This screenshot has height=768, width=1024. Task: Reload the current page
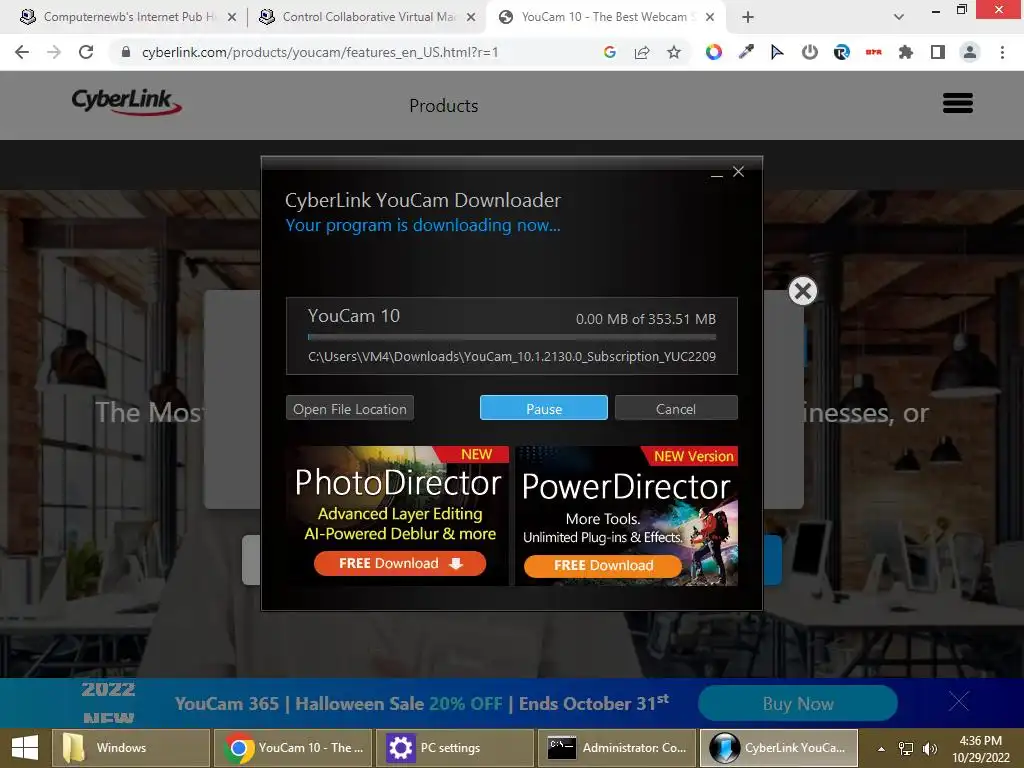pos(86,52)
